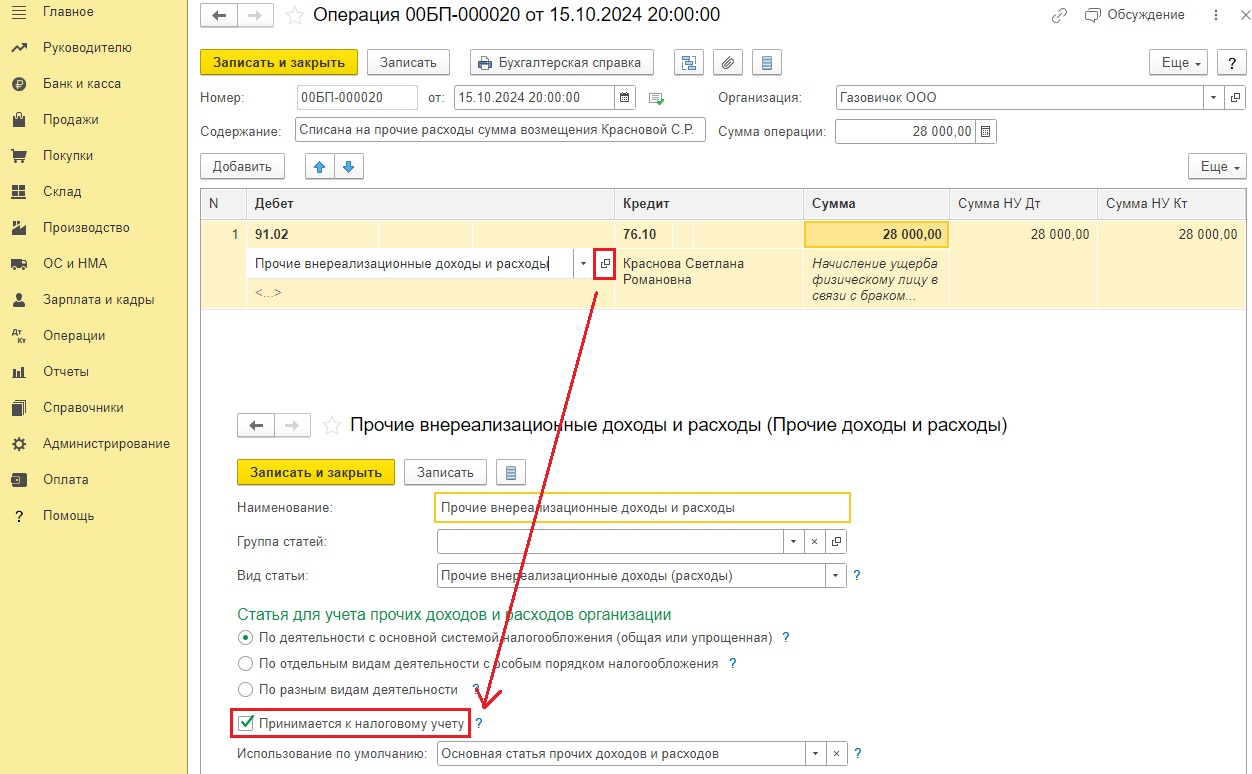Image resolution: width=1252 pixels, height=774 pixels.
Task: Expand the debit subconto dropdown arrow
Action: [x=583, y=264]
